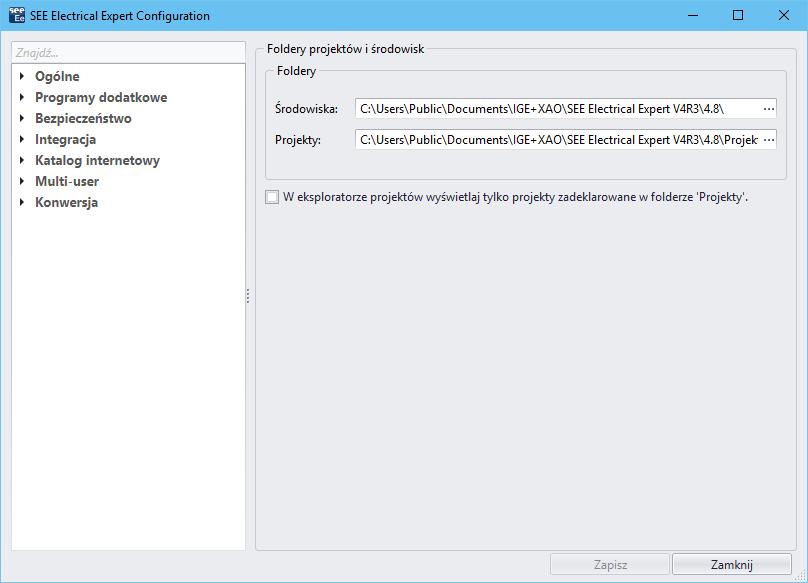
Task: Close the configuration window
Action: [x=784, y=15]
